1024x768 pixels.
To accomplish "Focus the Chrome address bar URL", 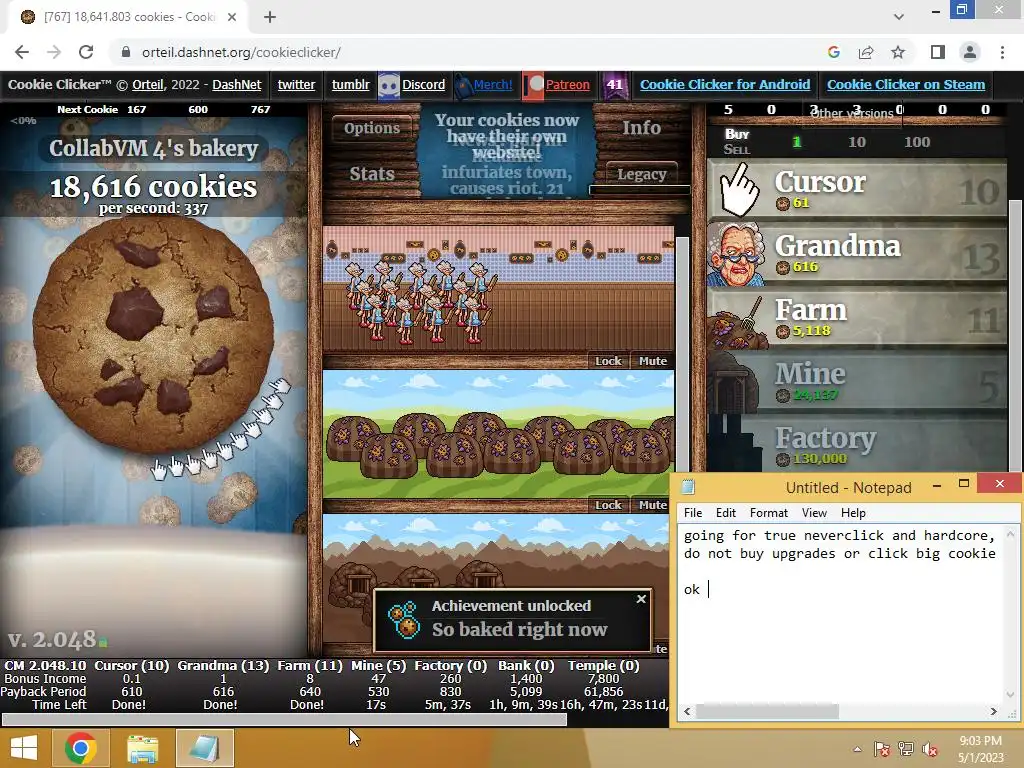I will click(241, 52).
